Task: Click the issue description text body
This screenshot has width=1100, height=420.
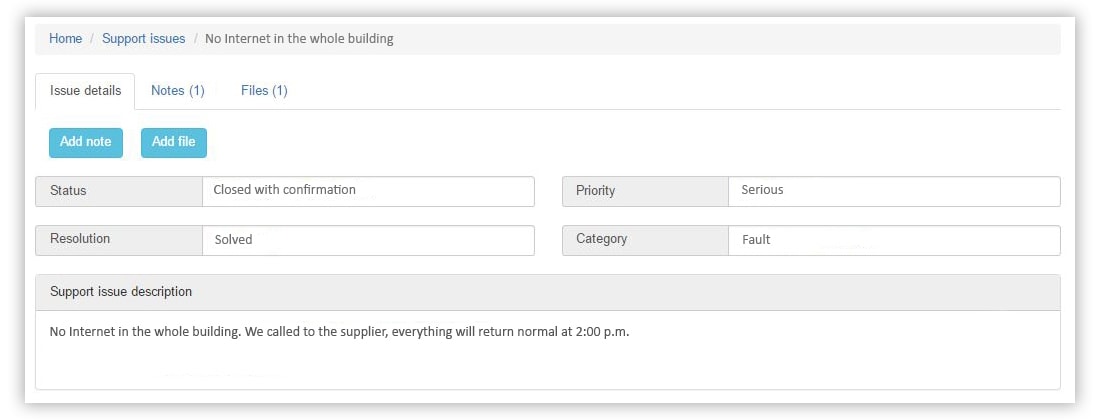Action: [x=340, y=332]
